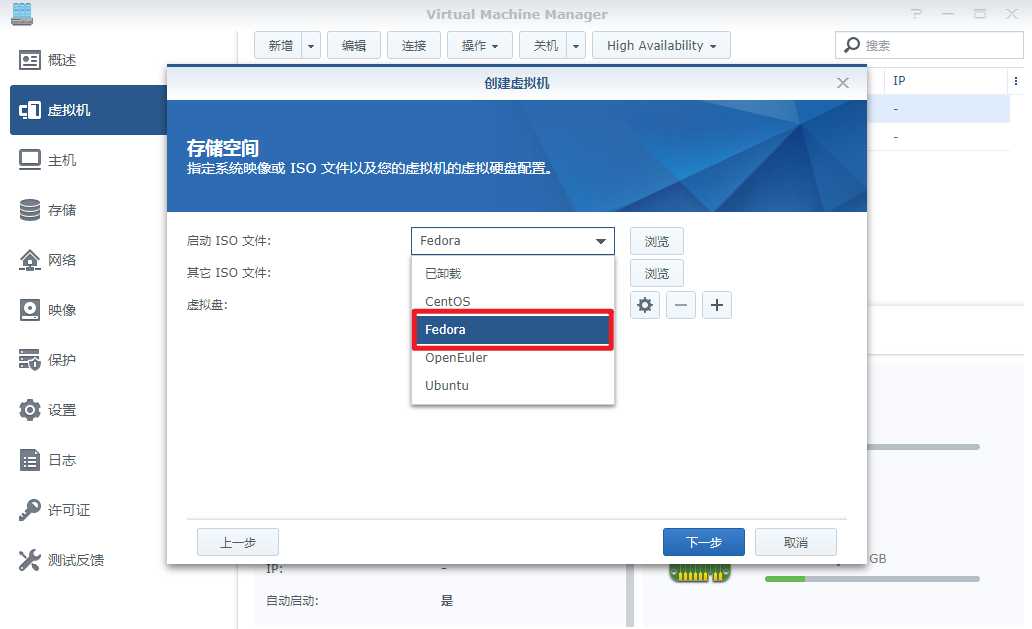Click the minus button to remove virtual disk
Screen dimensions: 1032x629
(x=681, y=305)
